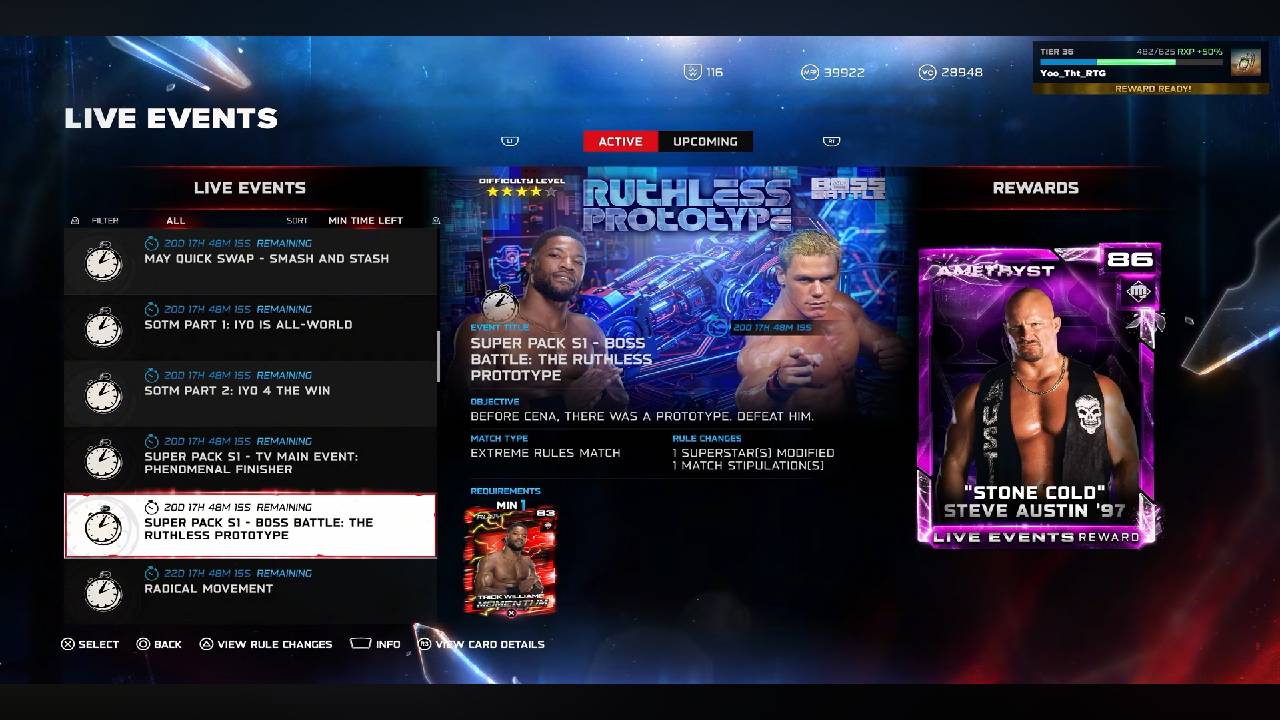The height and width of the screenshot is (720, 1280).
Task: Click the 28948 VC balance value
Action: (x=962, y=72)
